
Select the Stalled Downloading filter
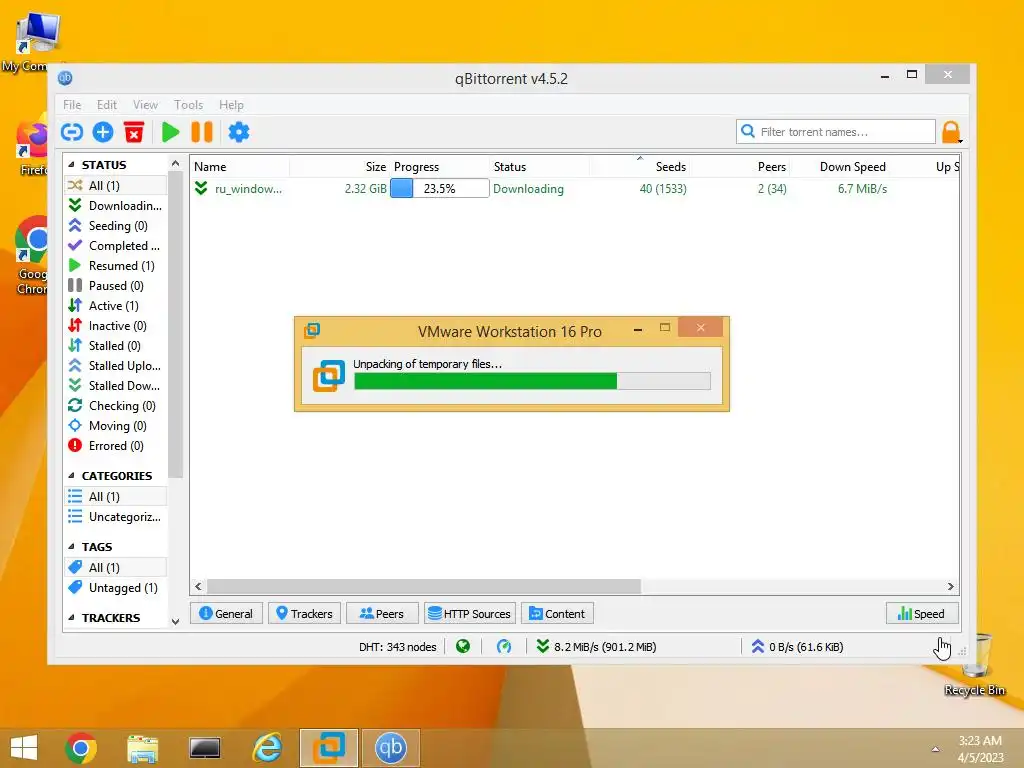[x=116, y=386]
